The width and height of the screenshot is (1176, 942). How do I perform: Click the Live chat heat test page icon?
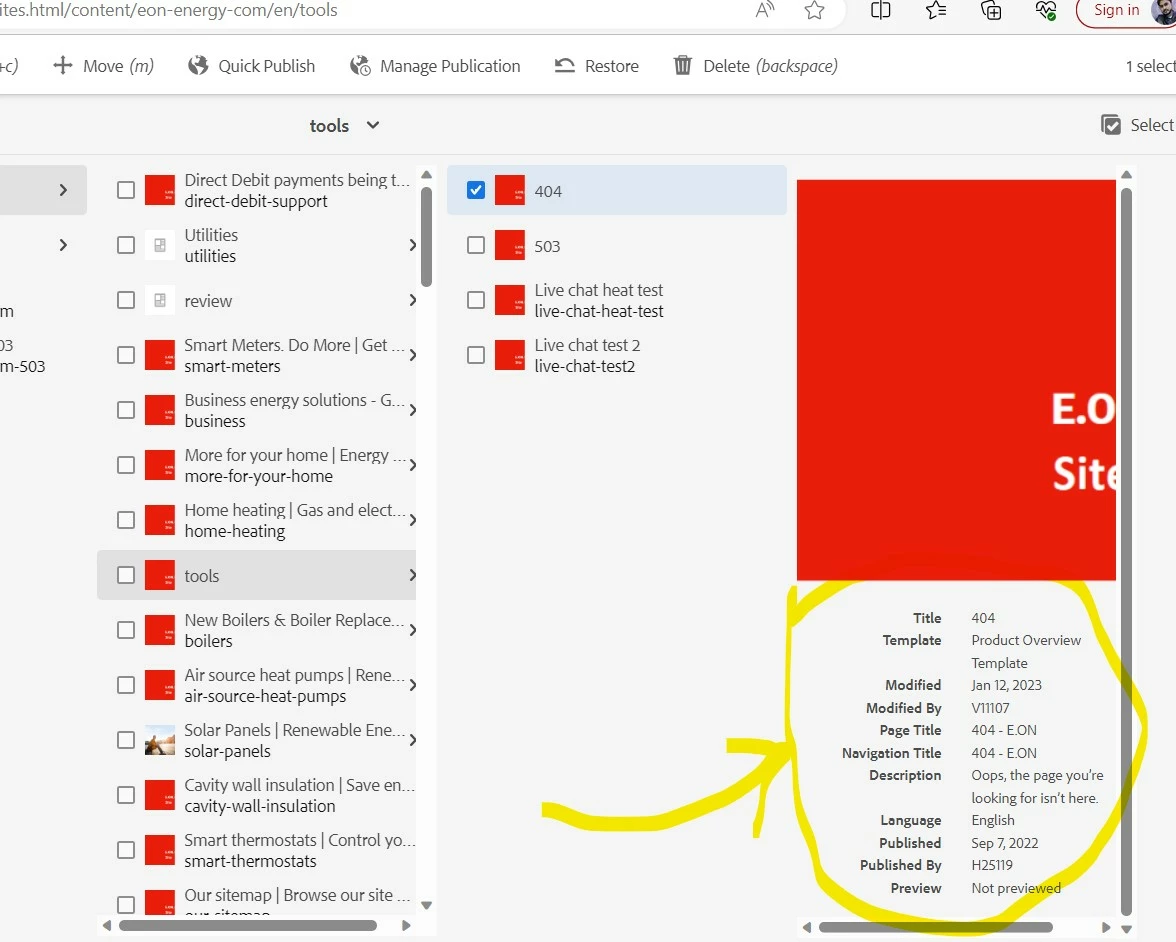click(x=510, y=300)
